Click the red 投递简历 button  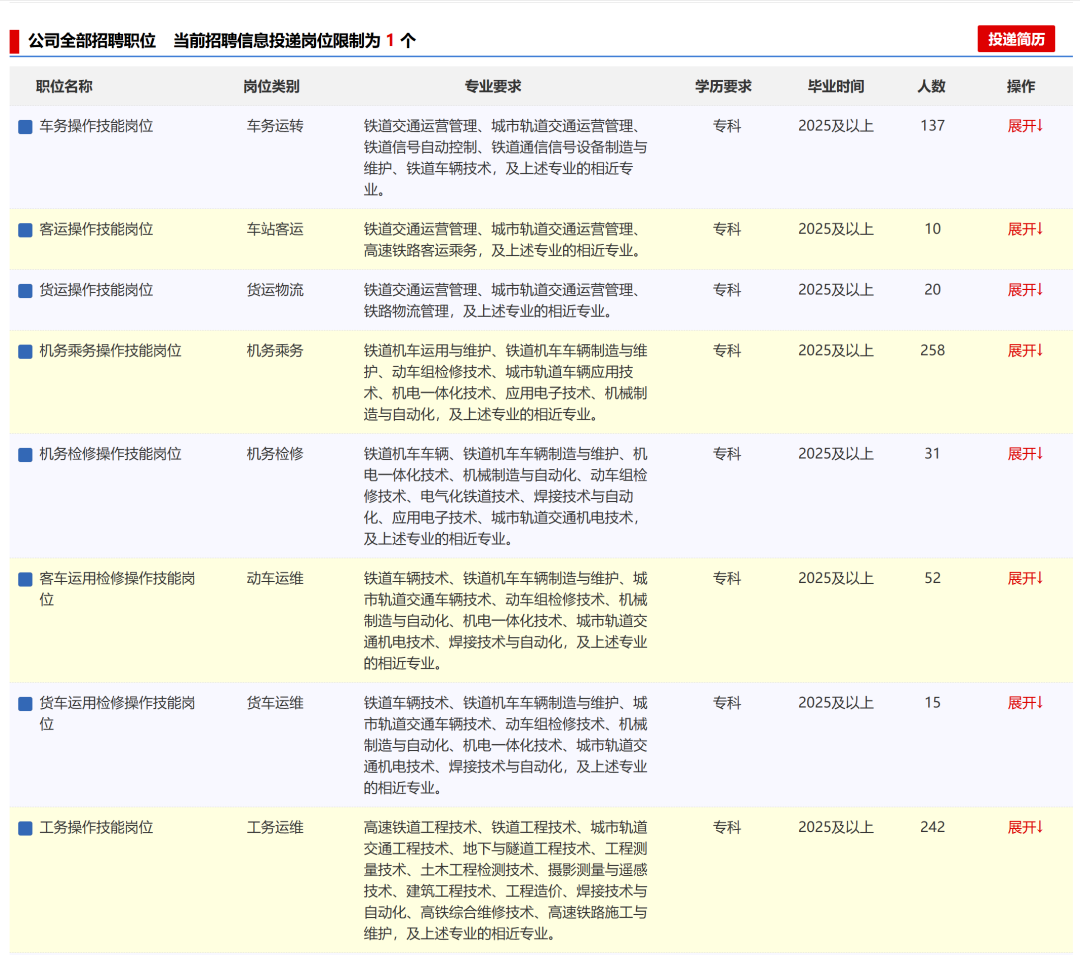tap(1016, 39)
